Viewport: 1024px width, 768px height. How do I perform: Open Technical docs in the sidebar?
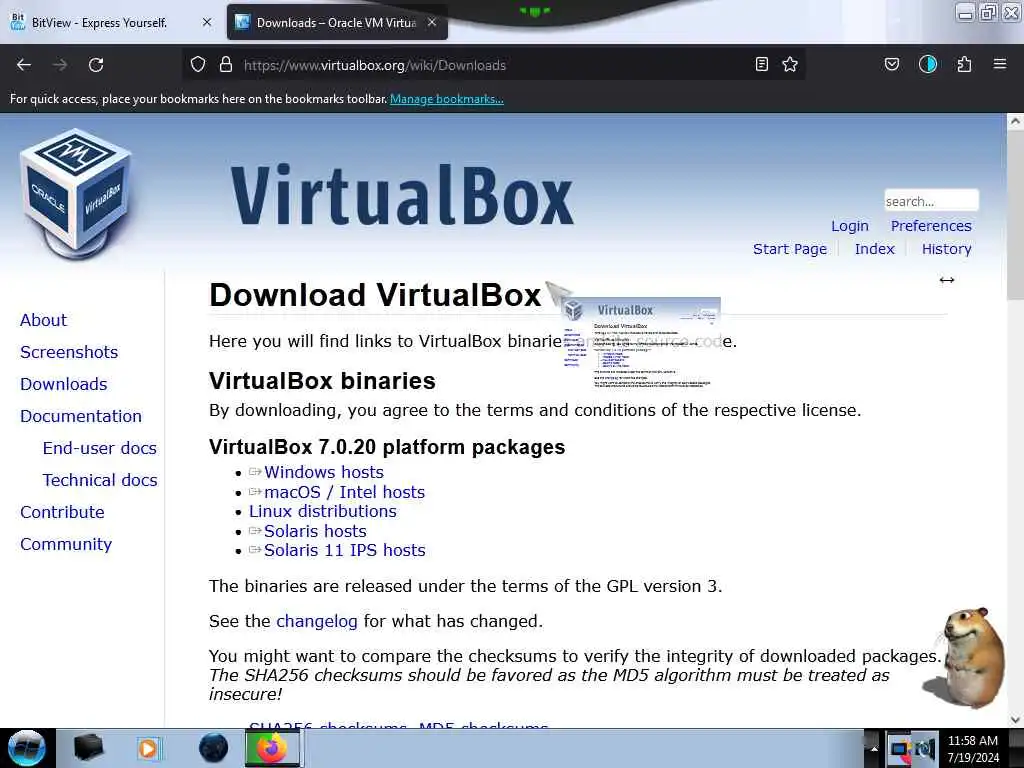click(100, 480)
